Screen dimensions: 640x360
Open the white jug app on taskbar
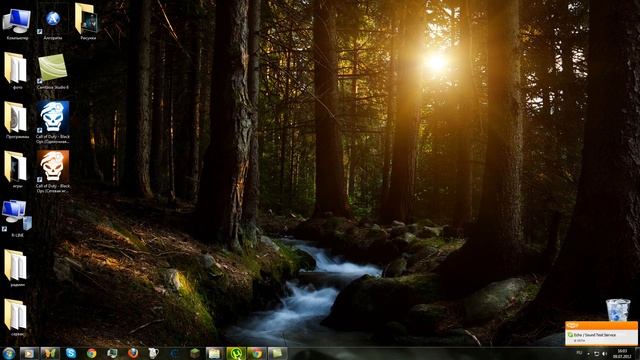pyautogui.click(x=153, y=353)
